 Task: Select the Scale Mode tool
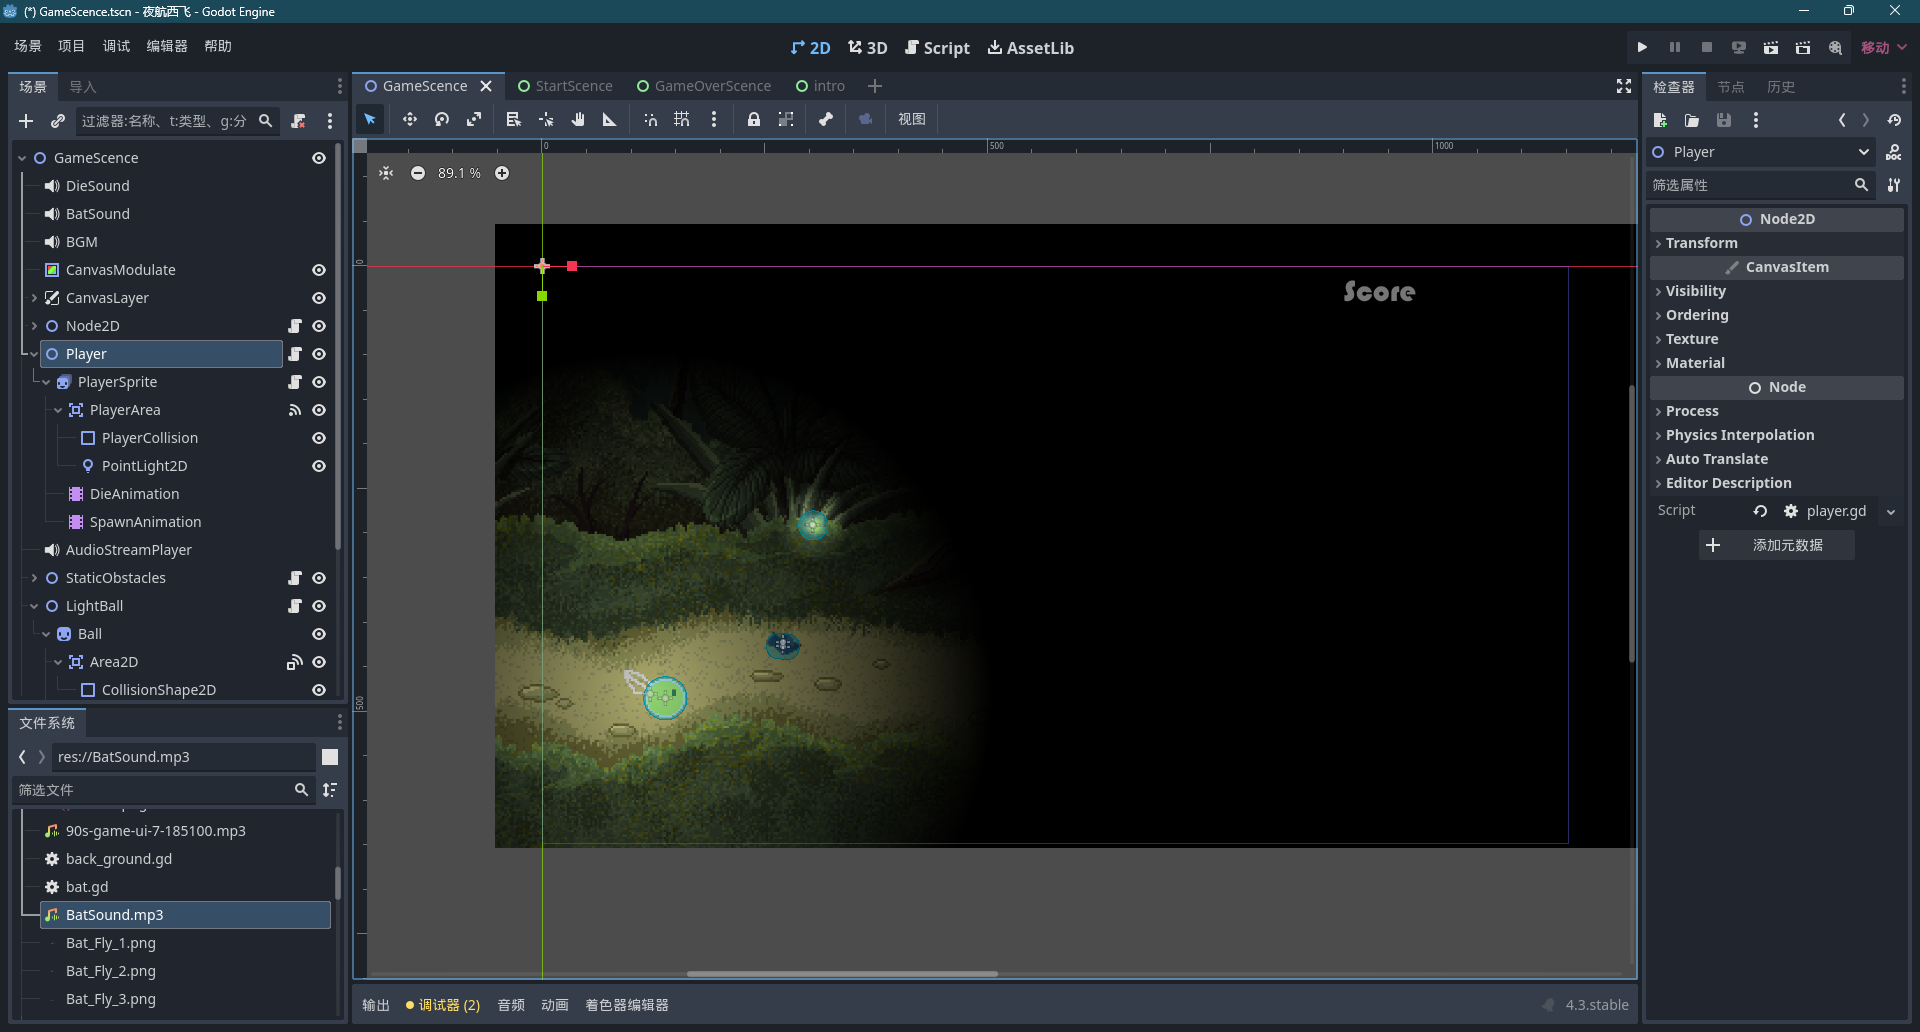point(474,119)
